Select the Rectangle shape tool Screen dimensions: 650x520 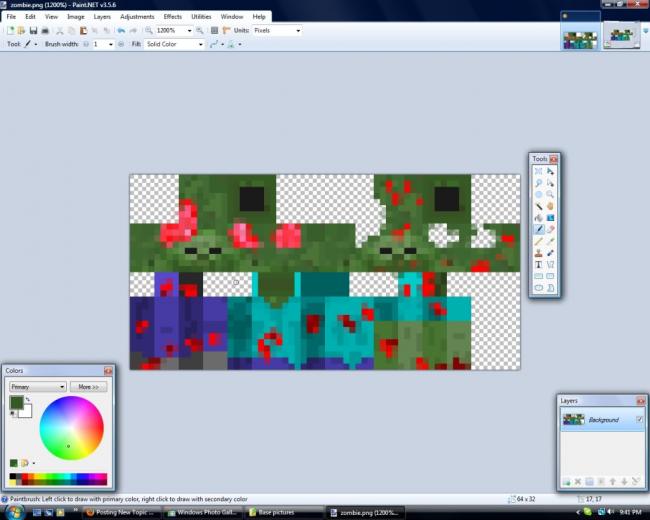(538, 276)
